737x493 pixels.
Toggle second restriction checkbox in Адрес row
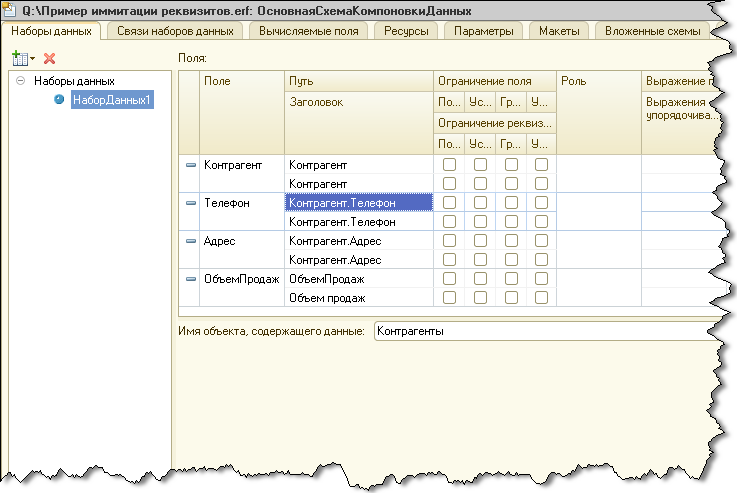(x=481, y=241)
